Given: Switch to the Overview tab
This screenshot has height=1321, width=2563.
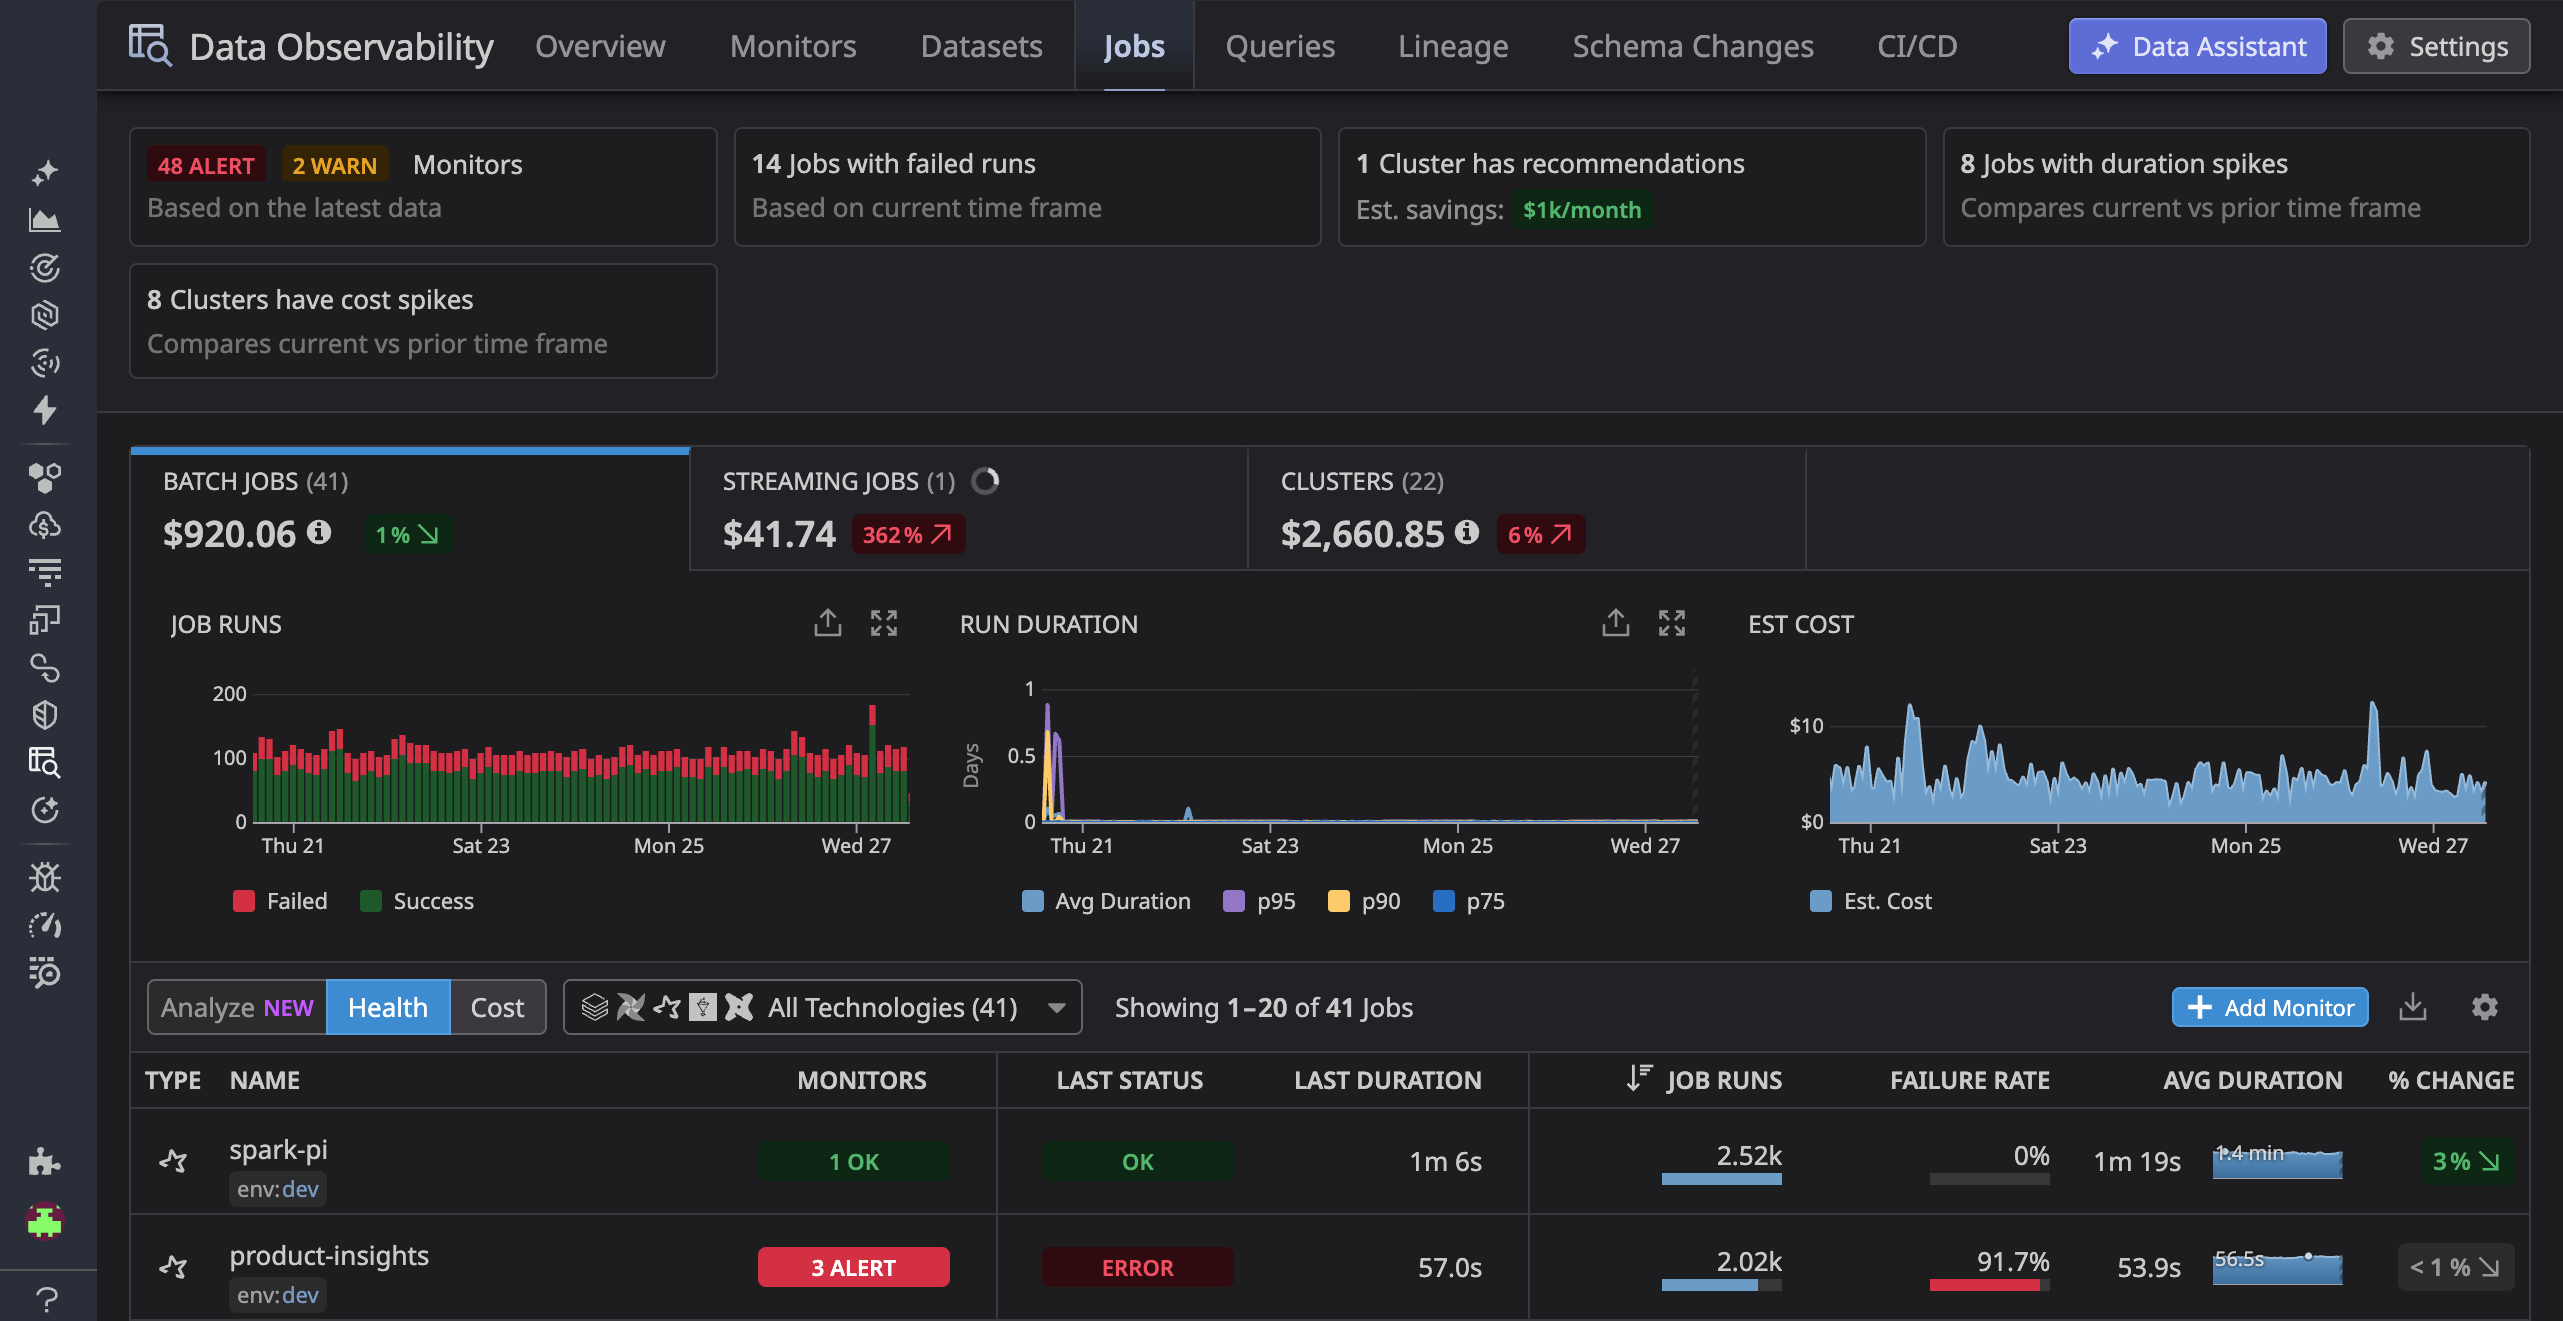Looking at the screenshot, I should [x=600, y=46].
